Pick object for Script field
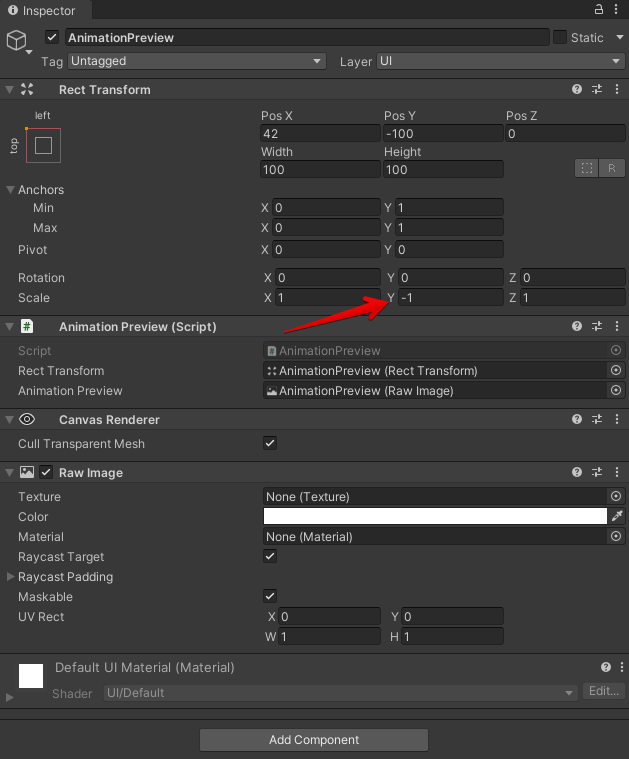This screenshot has width=629, height=759. point(616,350)
